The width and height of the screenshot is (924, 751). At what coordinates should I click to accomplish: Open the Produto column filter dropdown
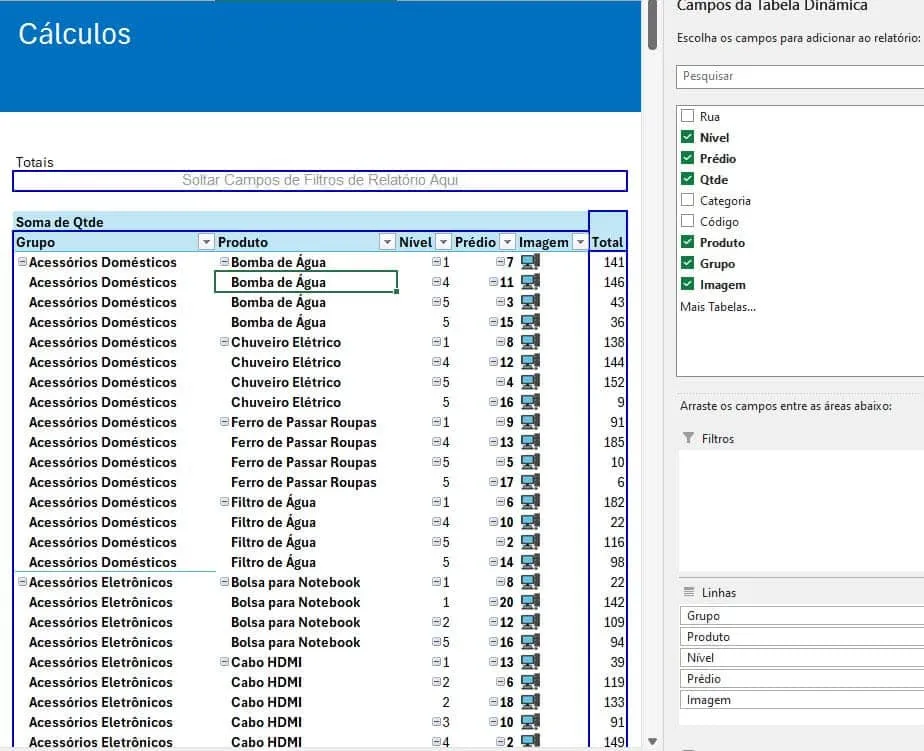387,242
